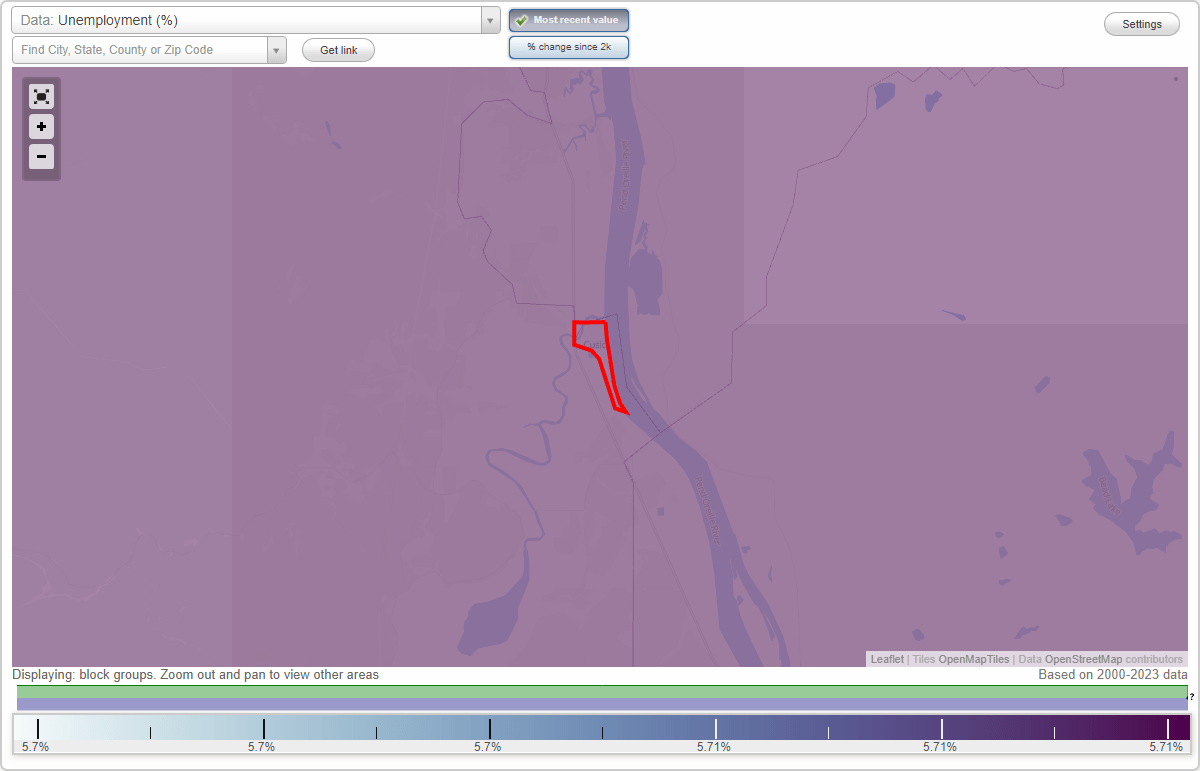1200x771 pixels.
Task: Click the color legend gradient scale
Action: (x=602, y=728)
